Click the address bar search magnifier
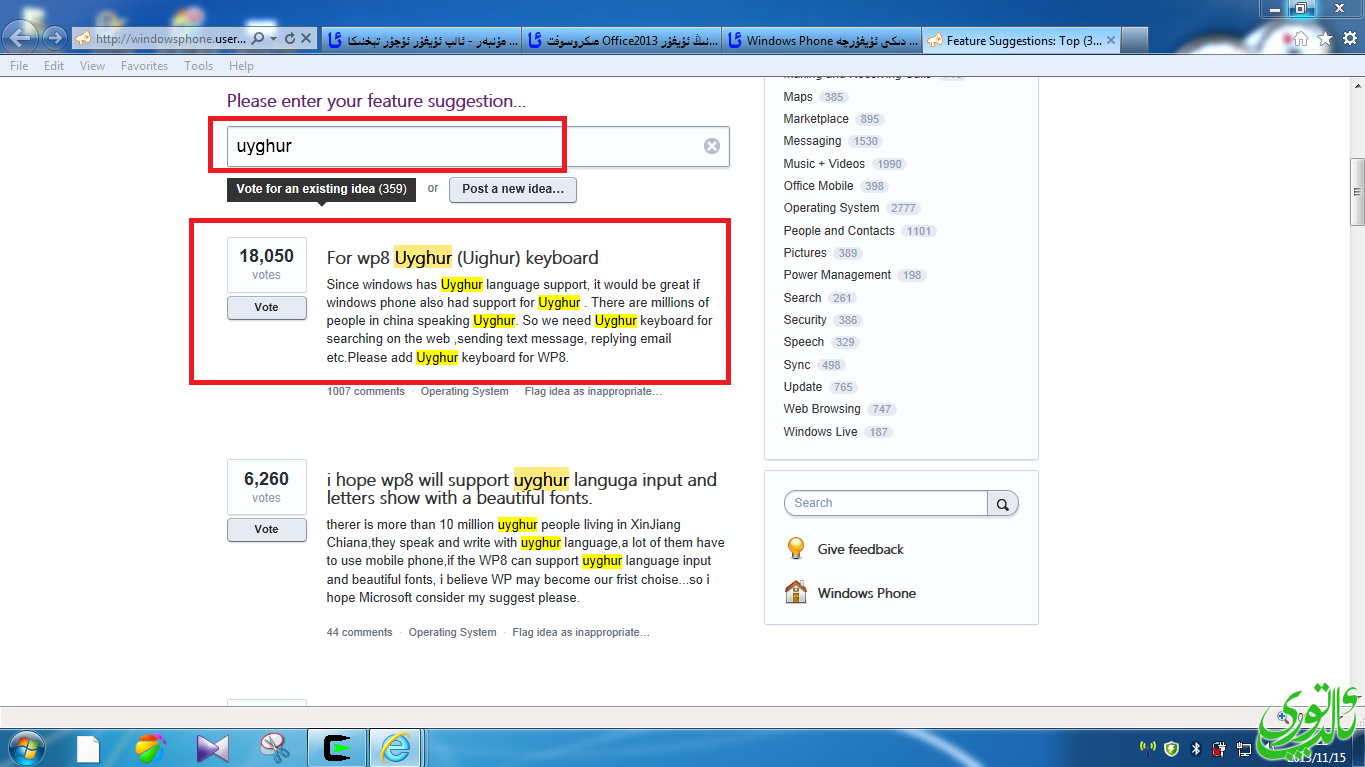Screen dimensions: 1365x767 pyautogui.click(x=258, y=39)
